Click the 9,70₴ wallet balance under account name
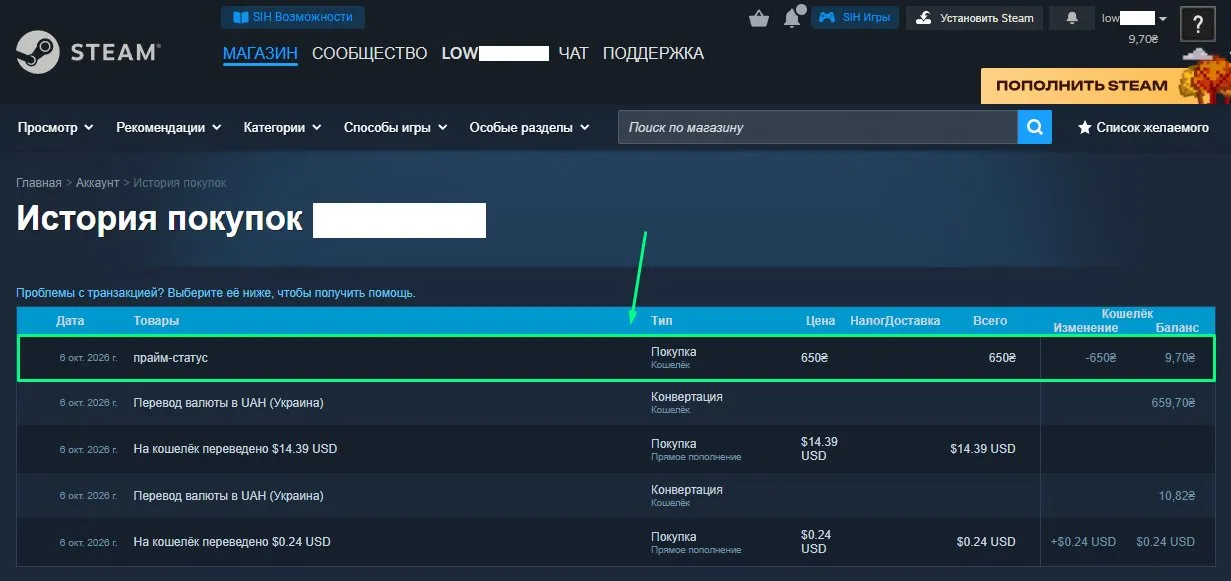The height and width of the screenshot is (581, 1231). (x=1143, y=39)
